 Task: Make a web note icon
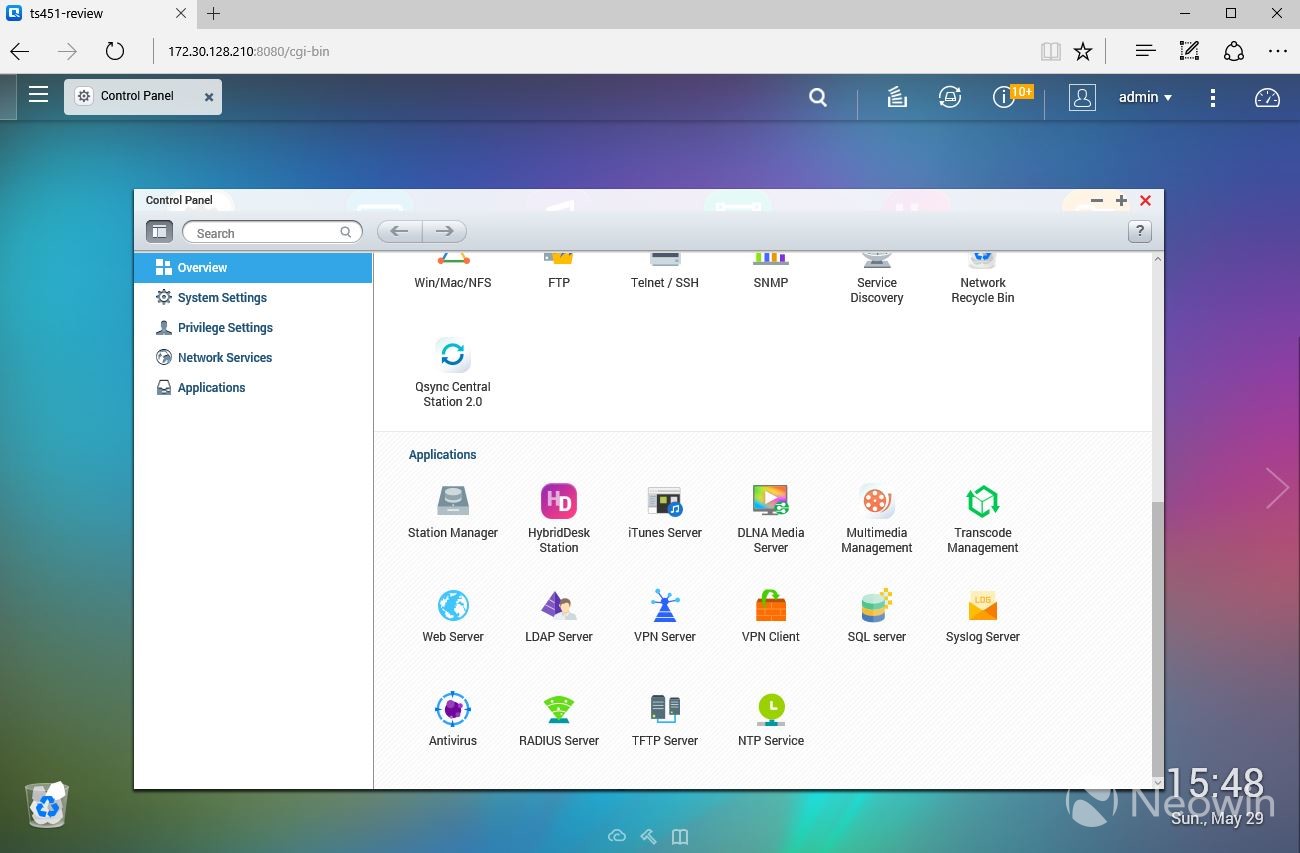click(x=1189, y=51)
